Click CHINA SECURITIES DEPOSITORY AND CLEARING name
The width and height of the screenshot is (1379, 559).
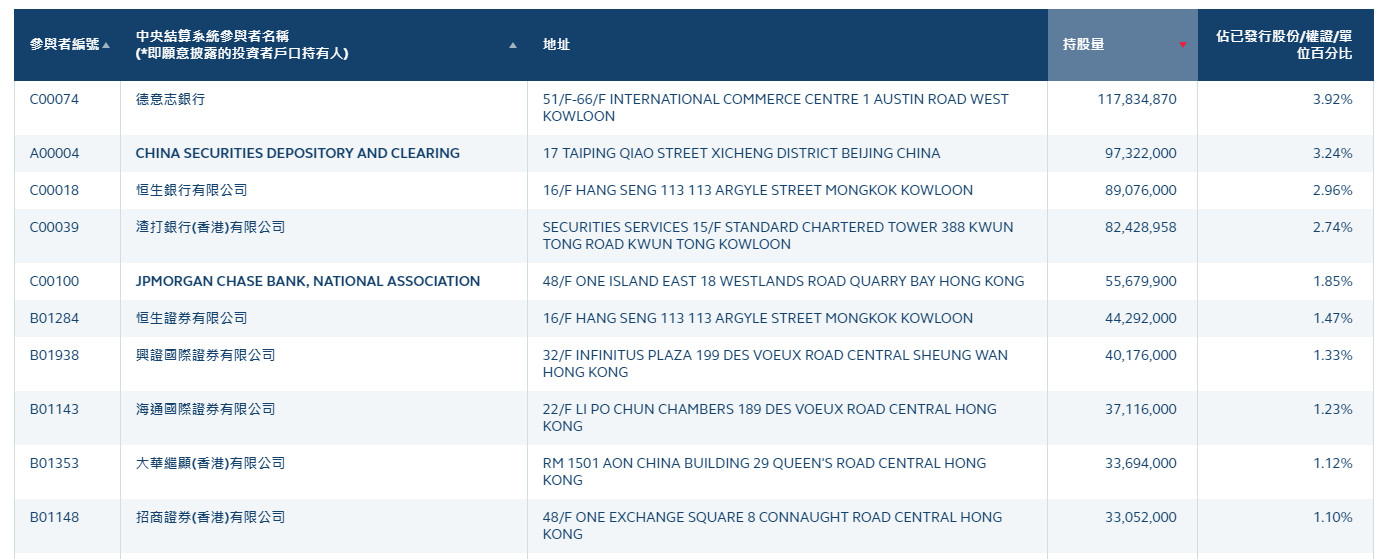click(298, 153)
